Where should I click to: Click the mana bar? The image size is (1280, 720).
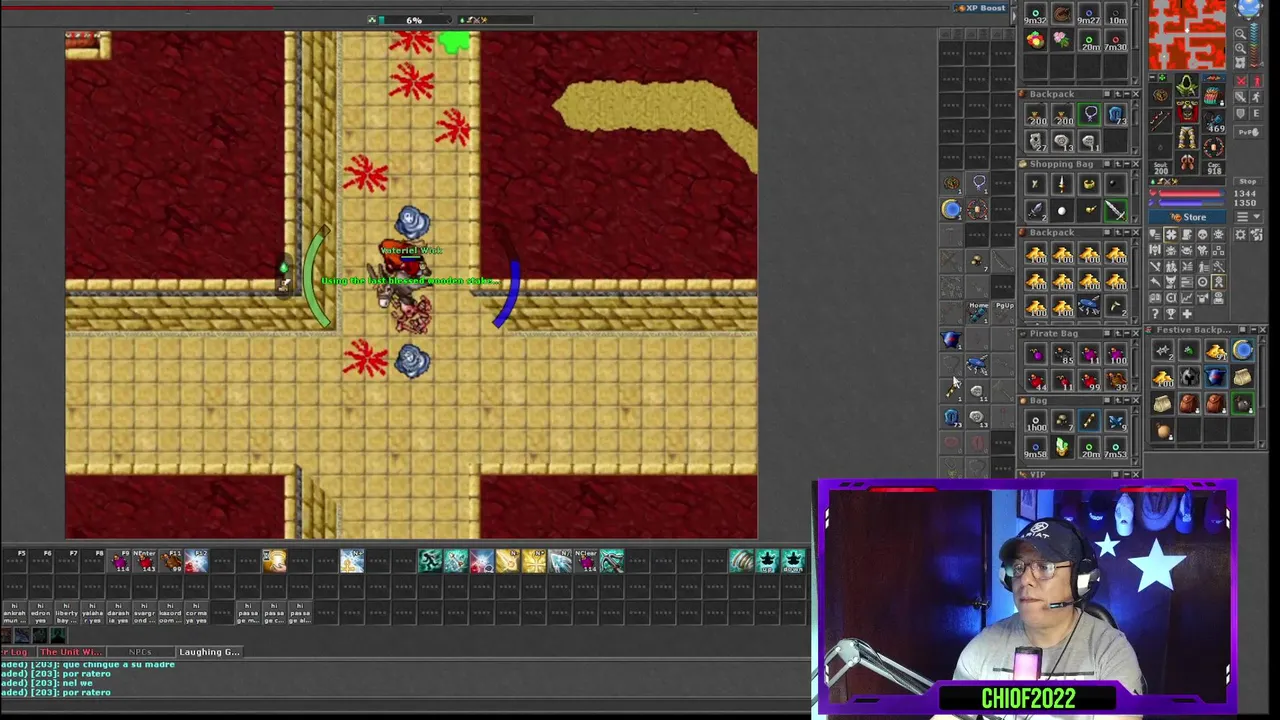[1190, 203]
